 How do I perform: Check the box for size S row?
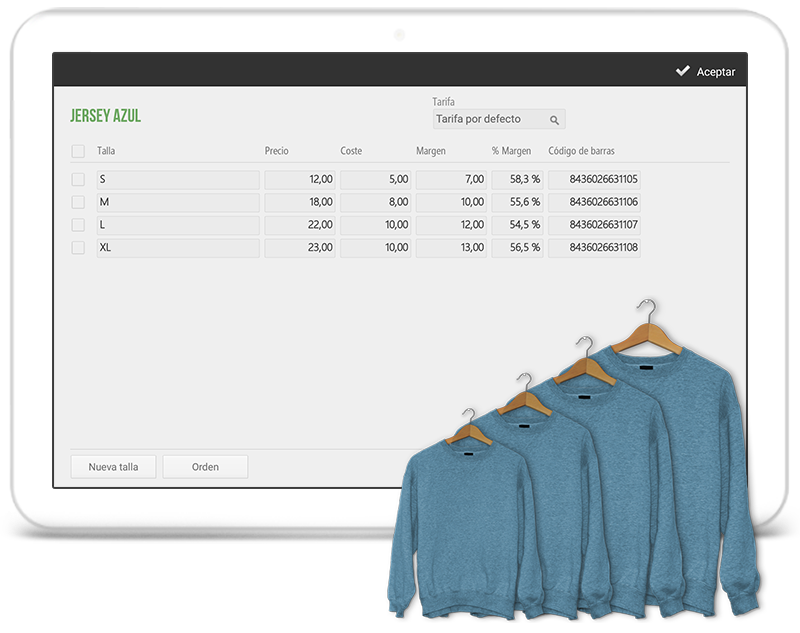tap(78, 180)
